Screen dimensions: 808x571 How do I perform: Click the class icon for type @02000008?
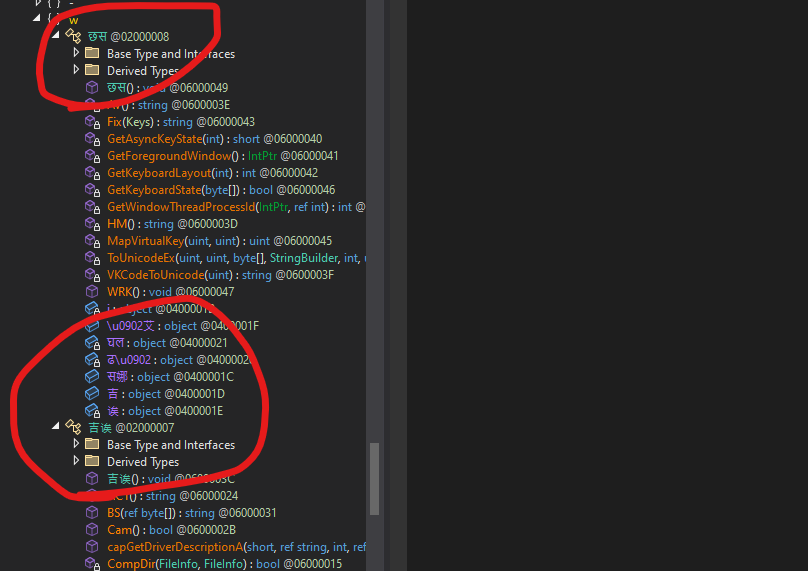tap(73, 37)
